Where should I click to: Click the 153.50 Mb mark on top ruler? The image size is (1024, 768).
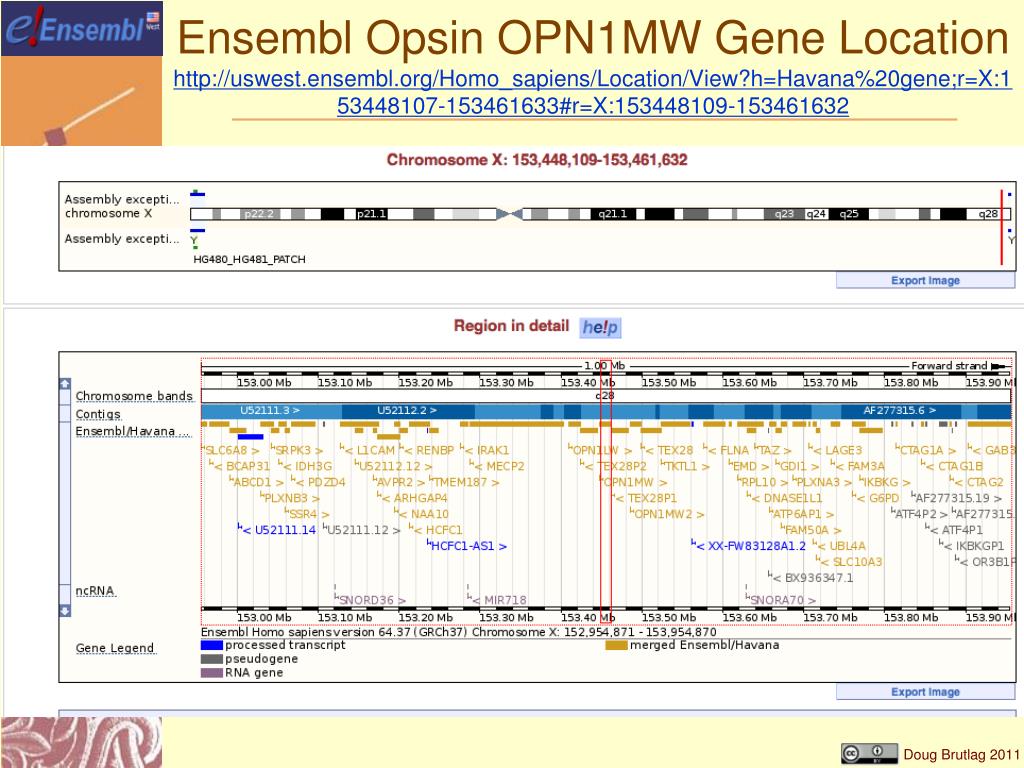[x=668, y=383]
